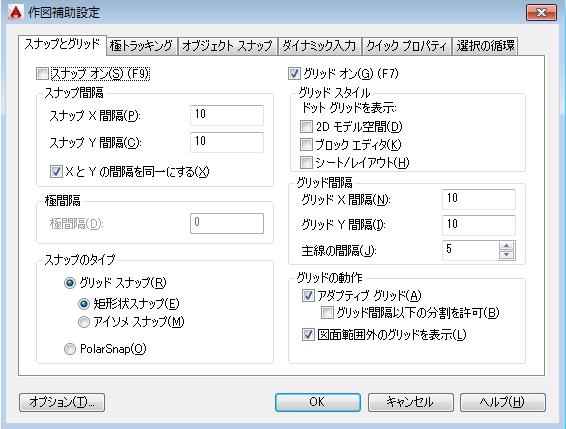Click the AutoCAD logo icon in title bar
This screenshot has height=429, width=566.
click(16, 12)
